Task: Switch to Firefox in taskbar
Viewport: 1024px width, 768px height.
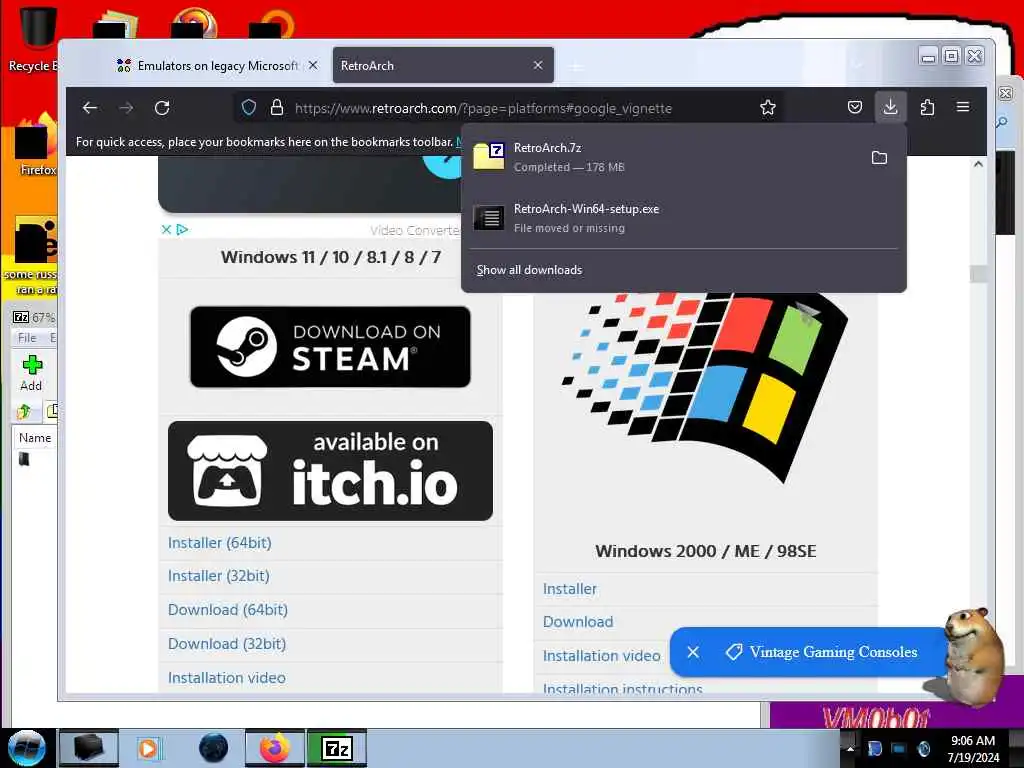Action: pyautogui.click(x=275, y=748)
